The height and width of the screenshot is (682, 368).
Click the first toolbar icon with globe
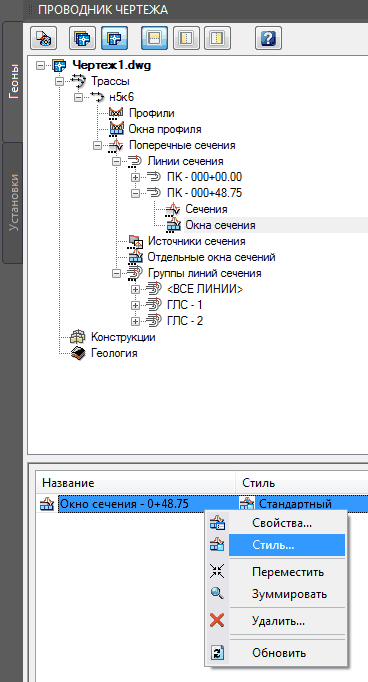click(43, 38)
